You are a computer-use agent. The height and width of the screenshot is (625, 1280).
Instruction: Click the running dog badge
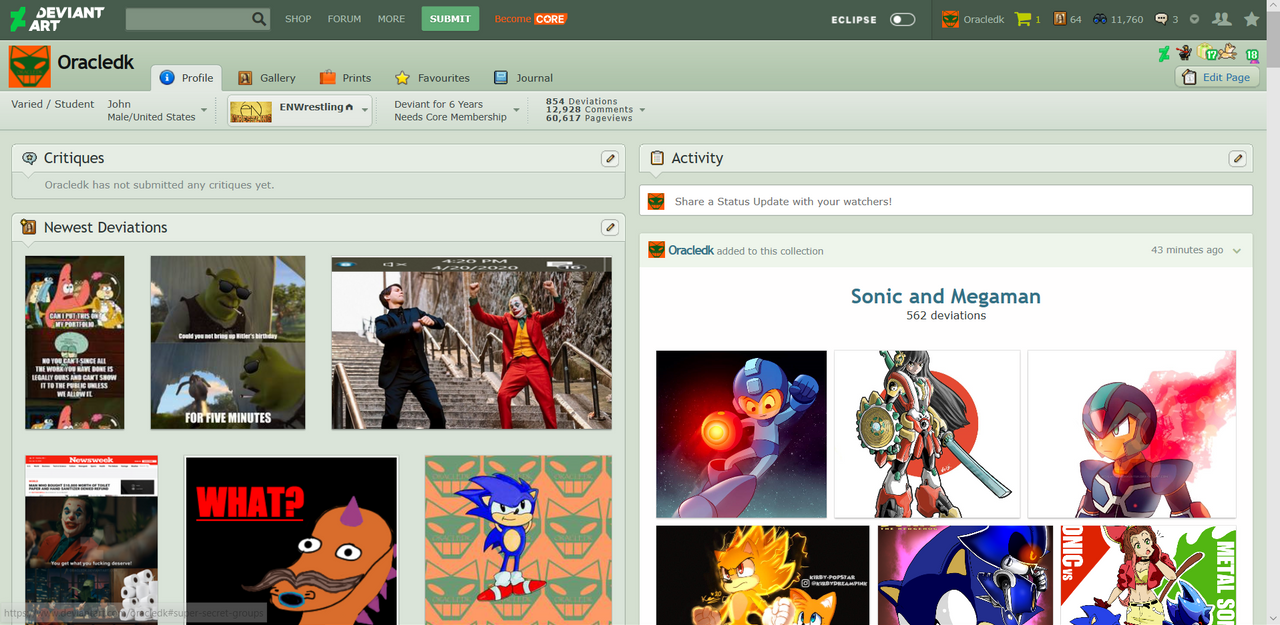[1228, 52]
